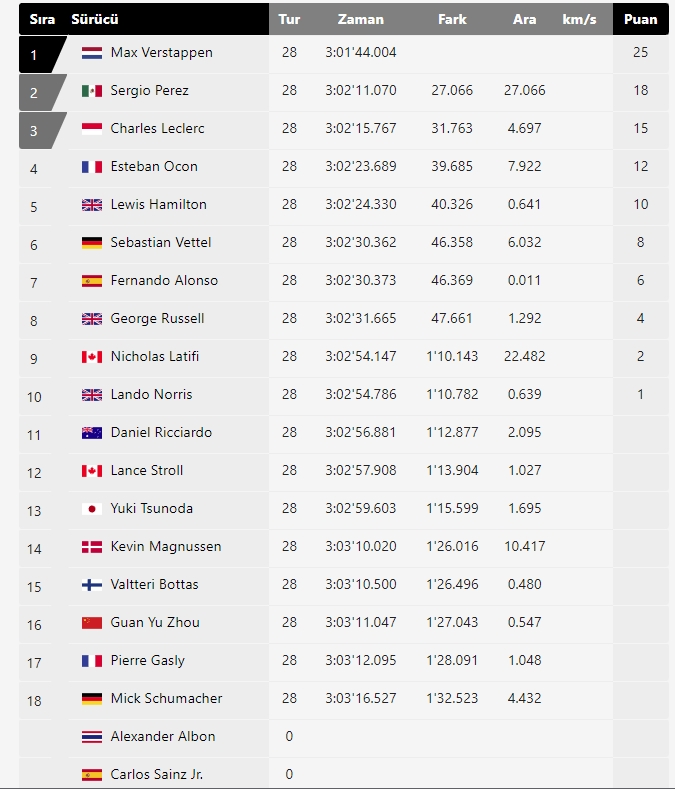The image size is (675, 789).
Task: Click the Puan column header
Action: click(640, 19)
